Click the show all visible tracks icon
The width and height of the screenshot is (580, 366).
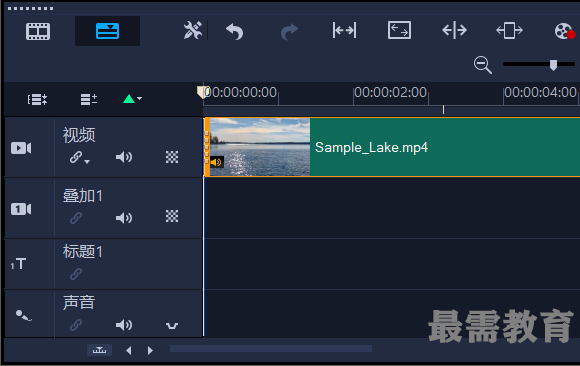(37, 100)
